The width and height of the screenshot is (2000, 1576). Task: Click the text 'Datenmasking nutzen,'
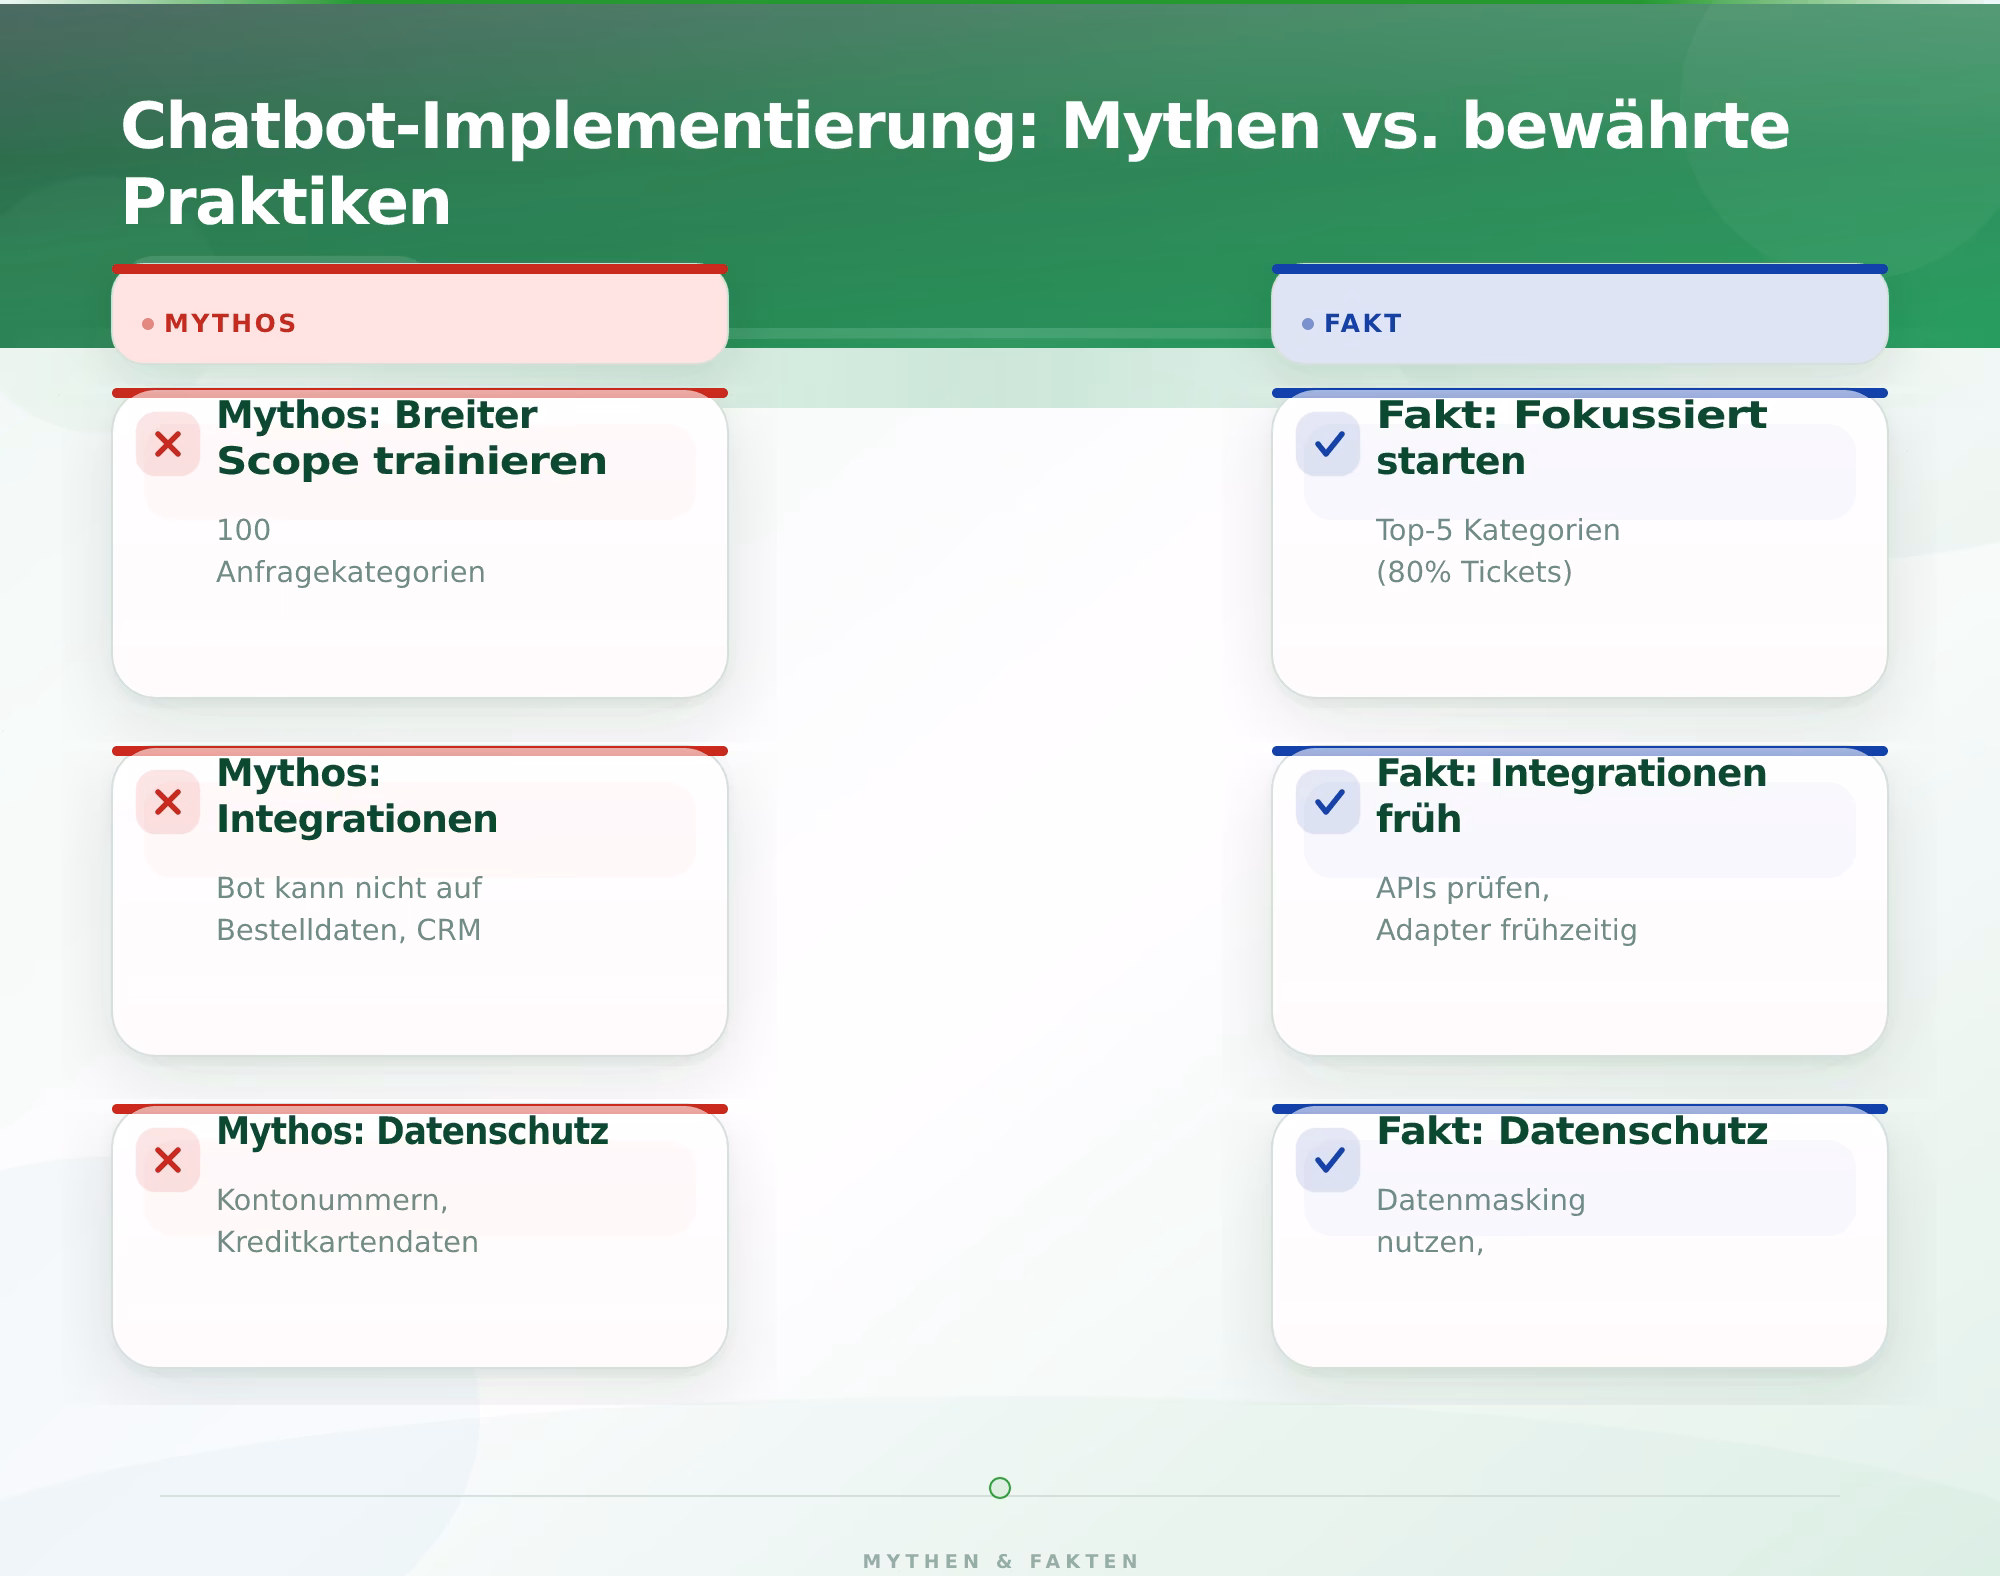[x=1481, y=1221]
